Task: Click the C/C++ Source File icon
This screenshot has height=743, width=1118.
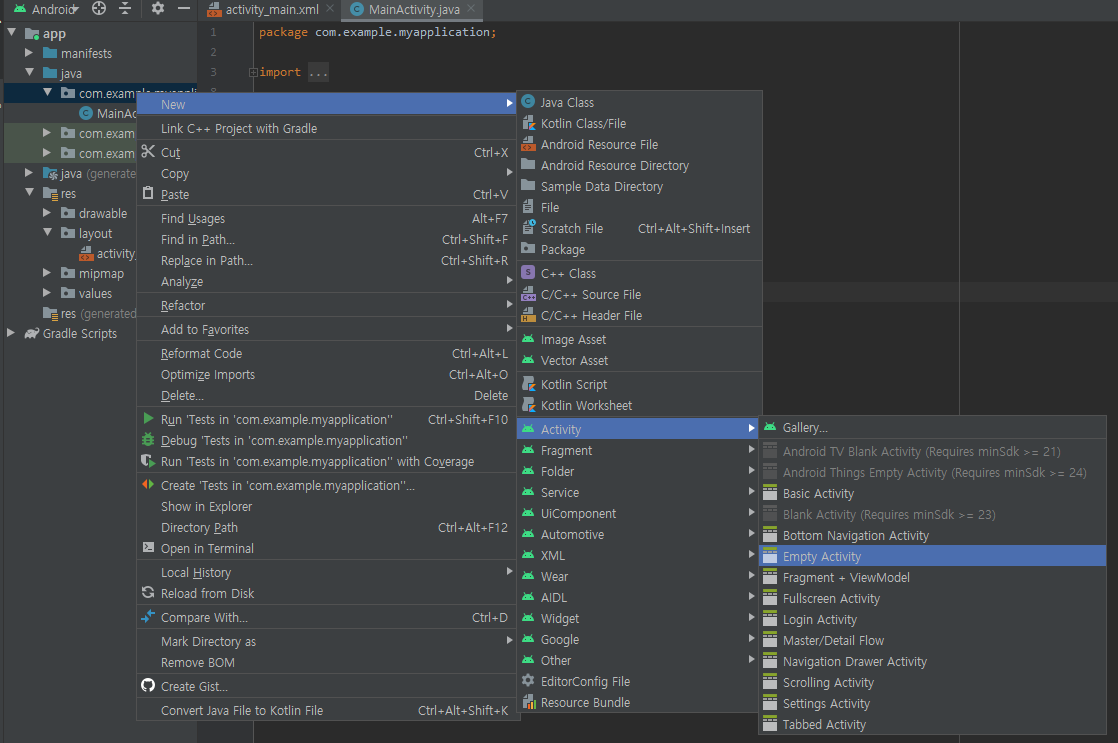Action: pyautogui.click(x=528, y=294)
